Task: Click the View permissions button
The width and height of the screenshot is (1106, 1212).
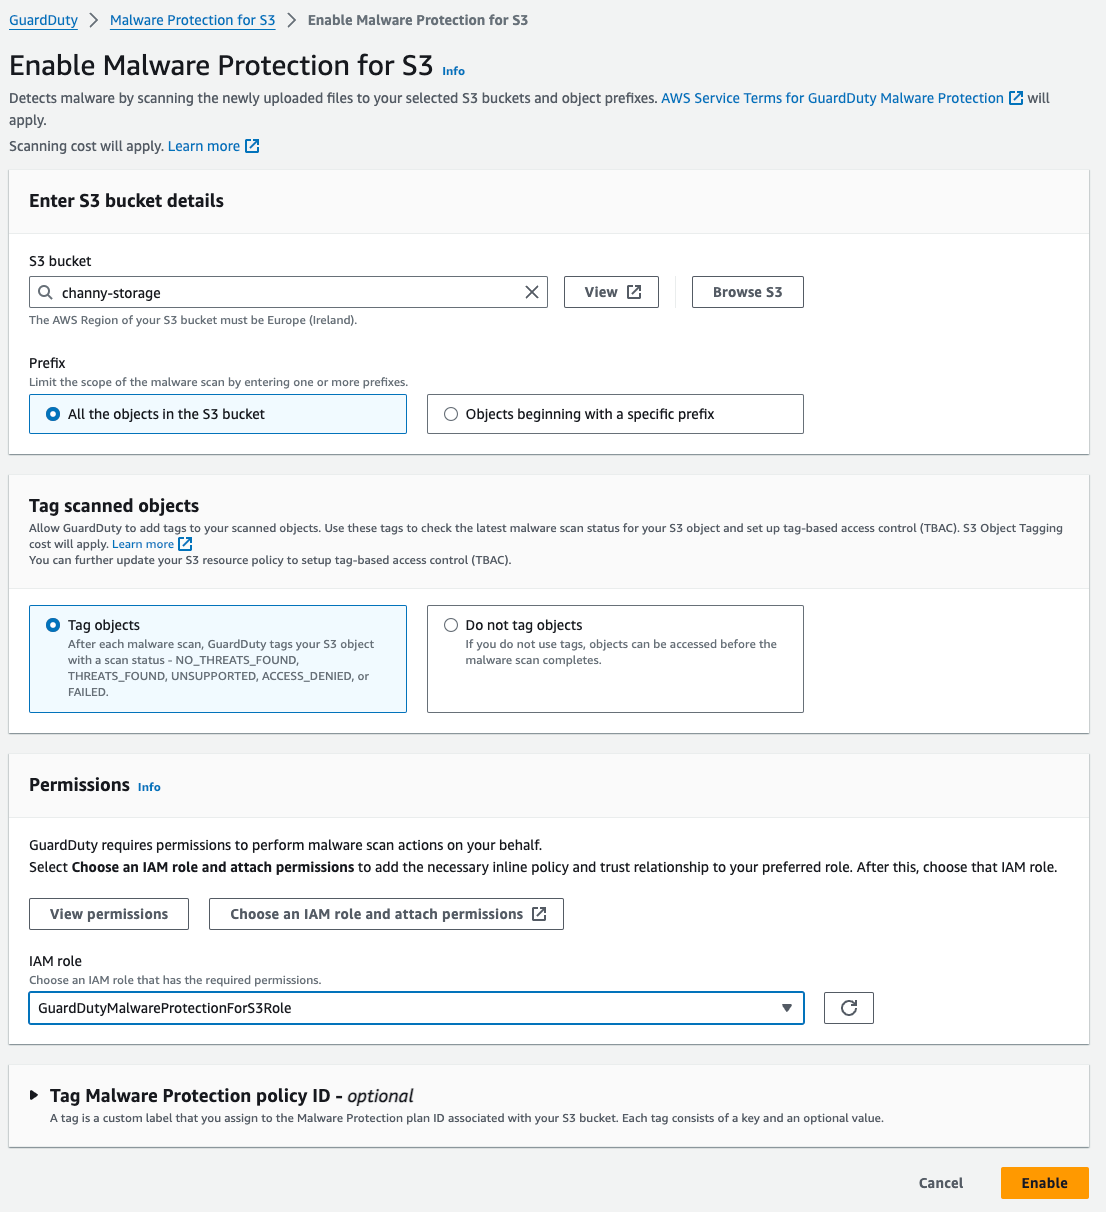Action: point(109,914)
